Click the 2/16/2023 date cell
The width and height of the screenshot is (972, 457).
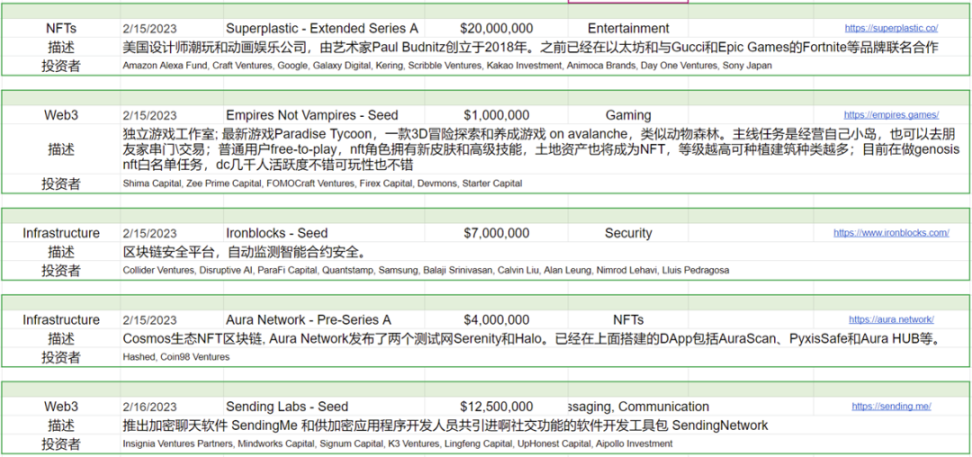coord(149,407)
